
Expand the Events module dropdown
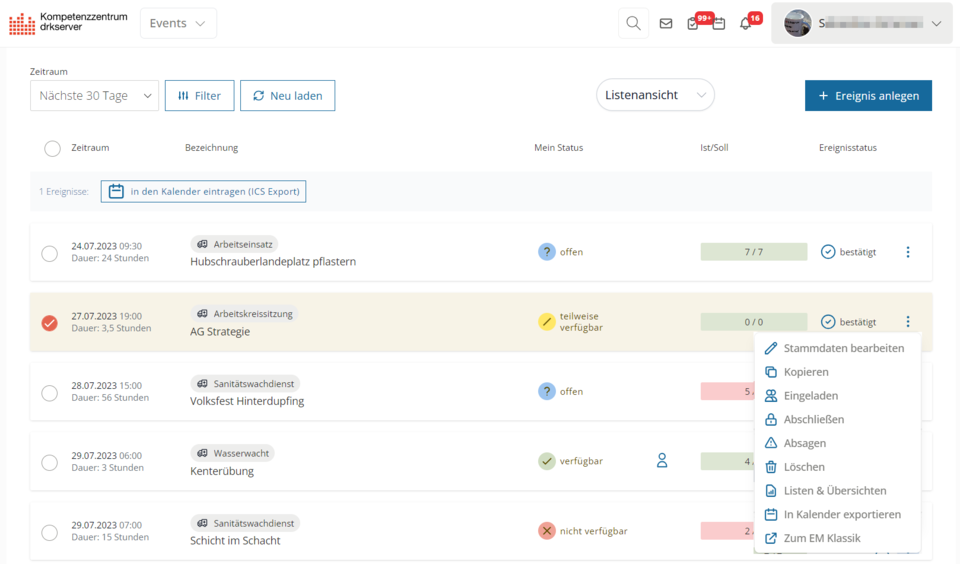[178, 23]
